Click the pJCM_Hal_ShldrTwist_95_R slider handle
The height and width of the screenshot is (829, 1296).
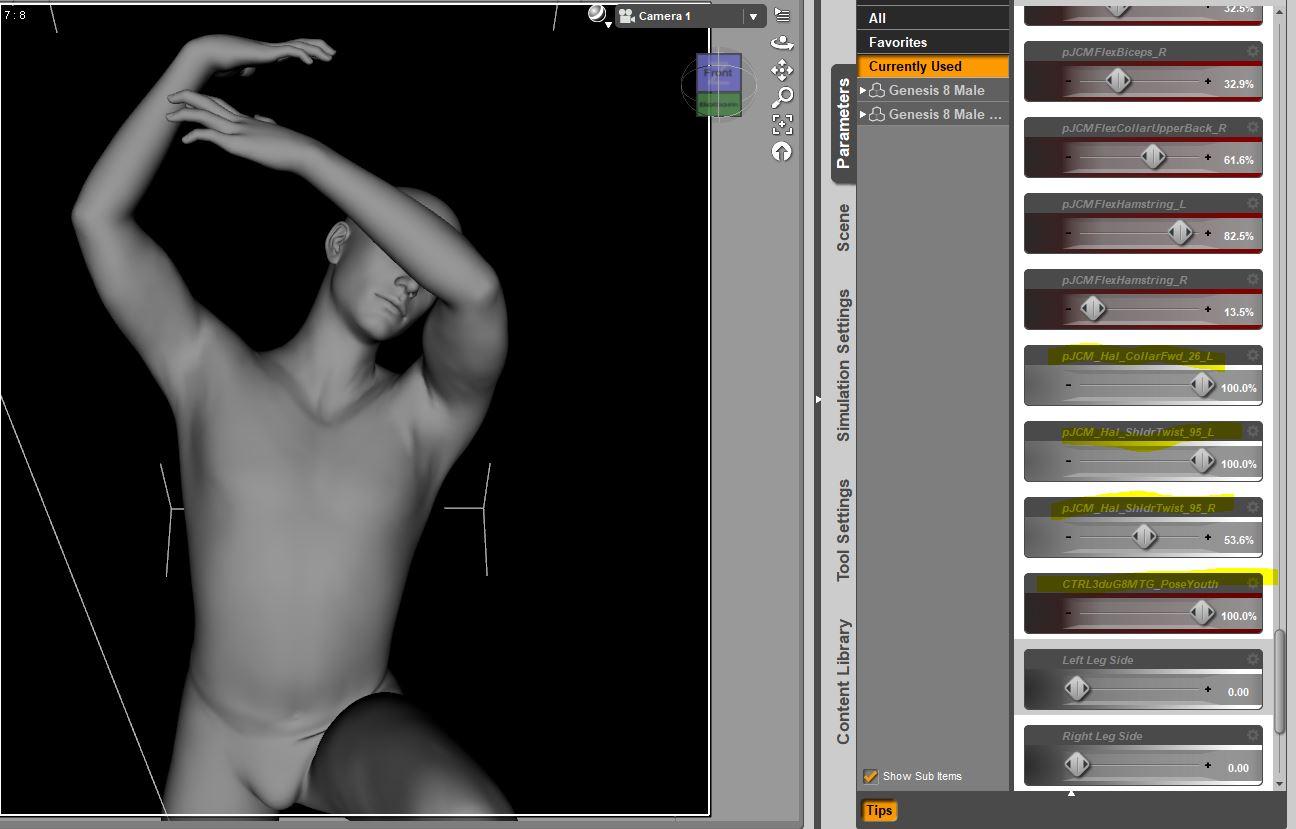(1144, 538)
